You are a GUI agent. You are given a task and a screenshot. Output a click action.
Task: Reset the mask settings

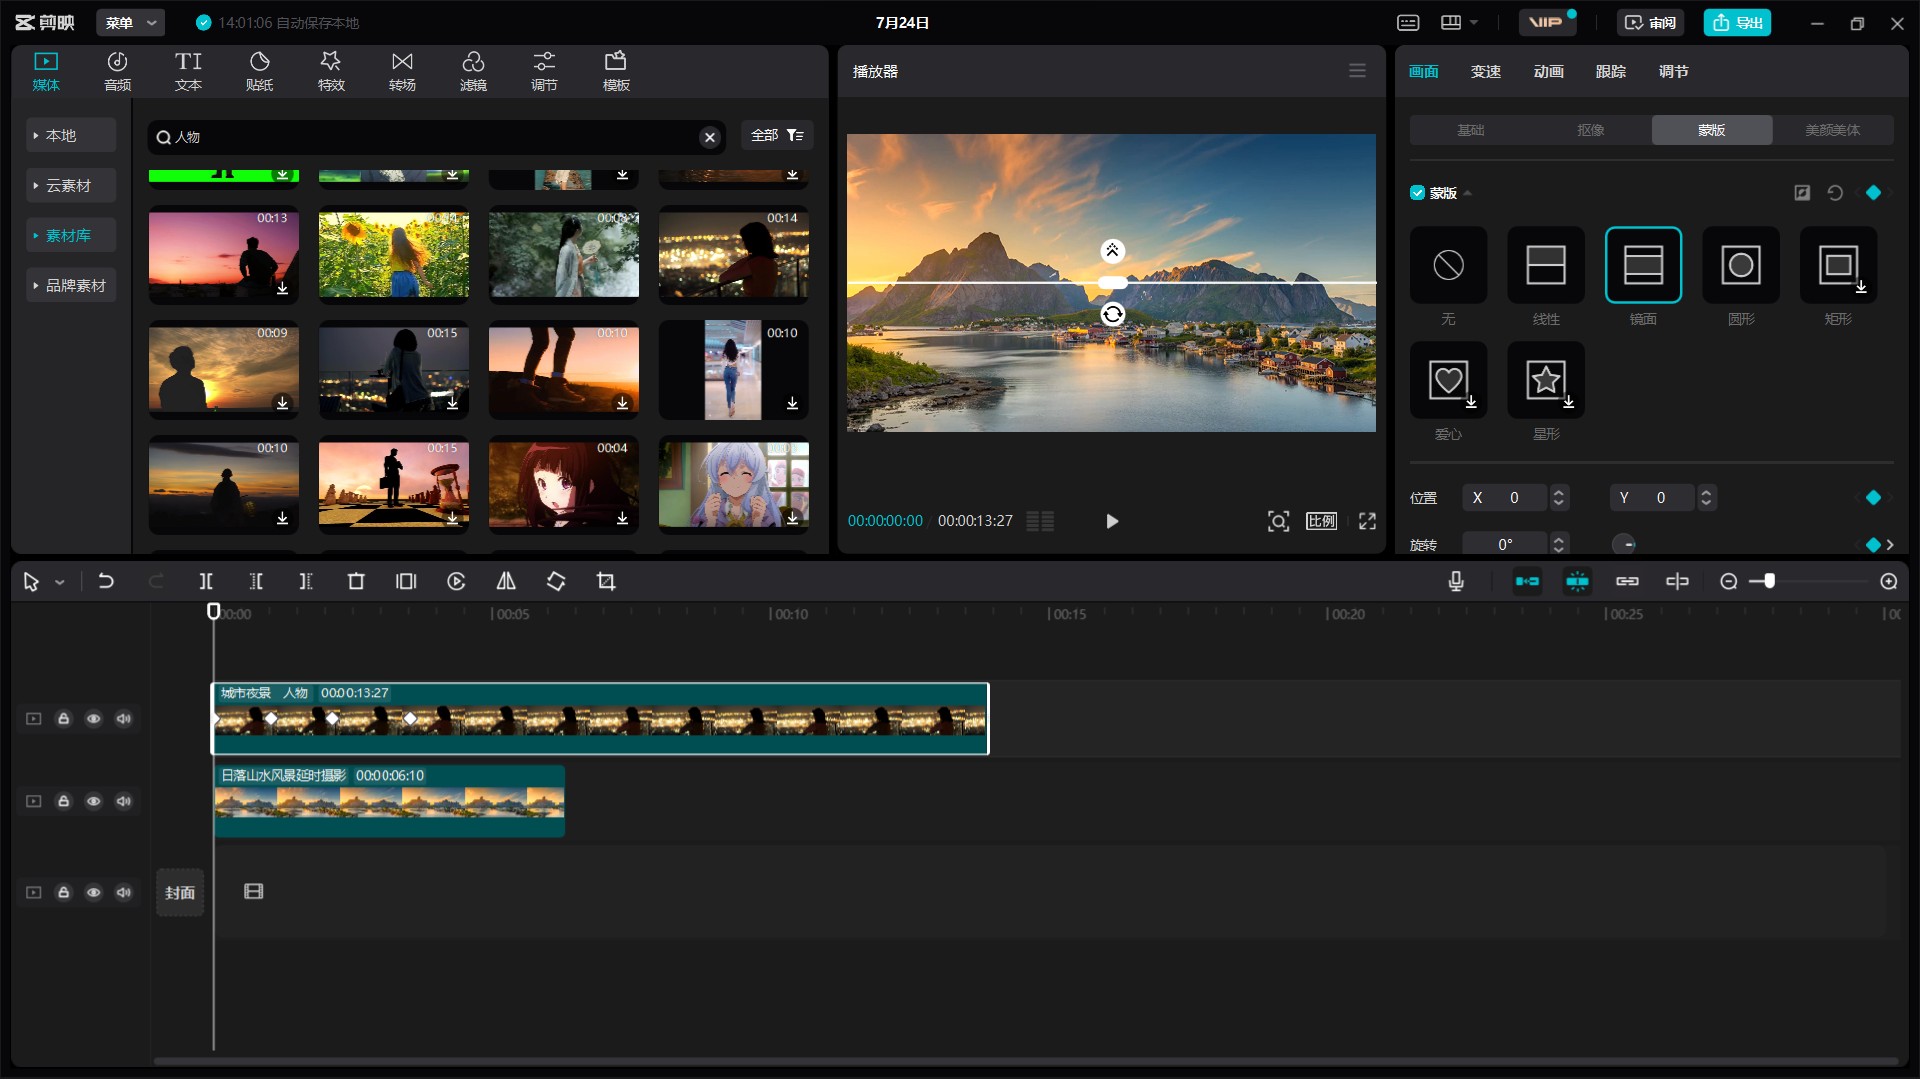[x=1835, y=193]
